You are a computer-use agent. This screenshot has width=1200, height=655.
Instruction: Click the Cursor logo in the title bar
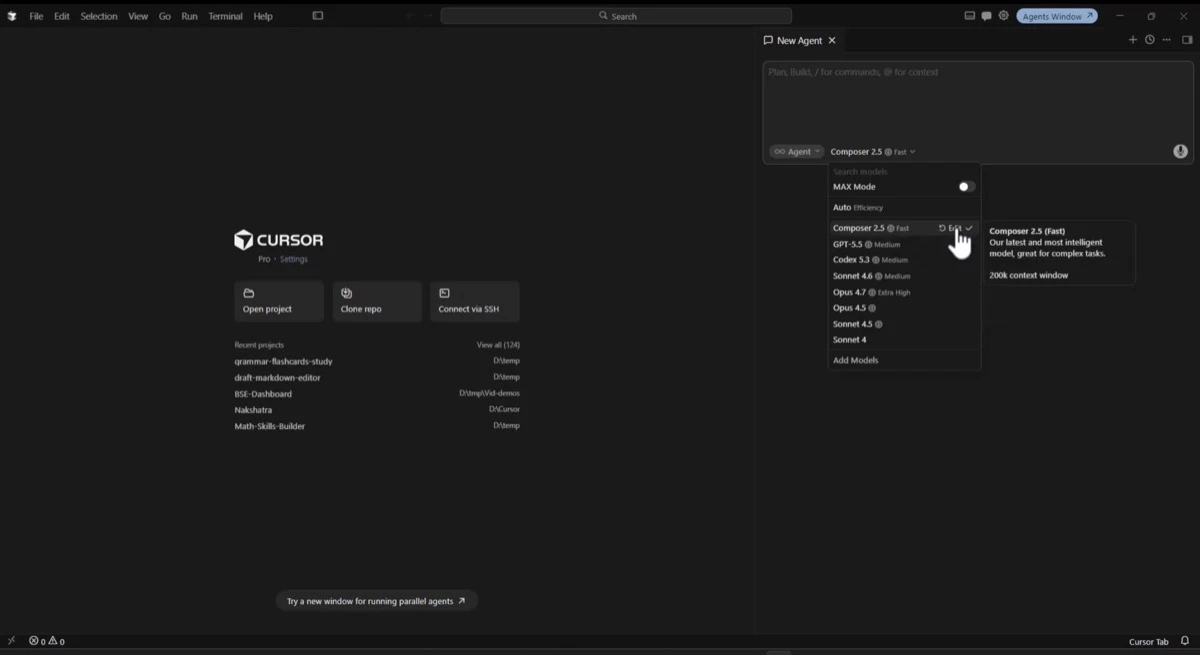pos(12,16)
